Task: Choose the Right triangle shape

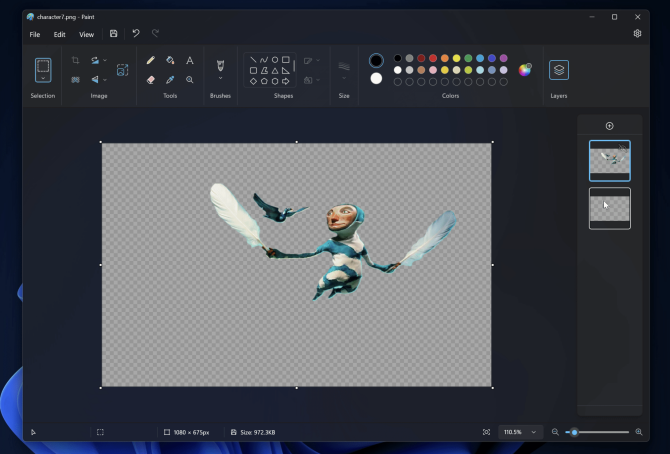Action: (x=285, y=71)
